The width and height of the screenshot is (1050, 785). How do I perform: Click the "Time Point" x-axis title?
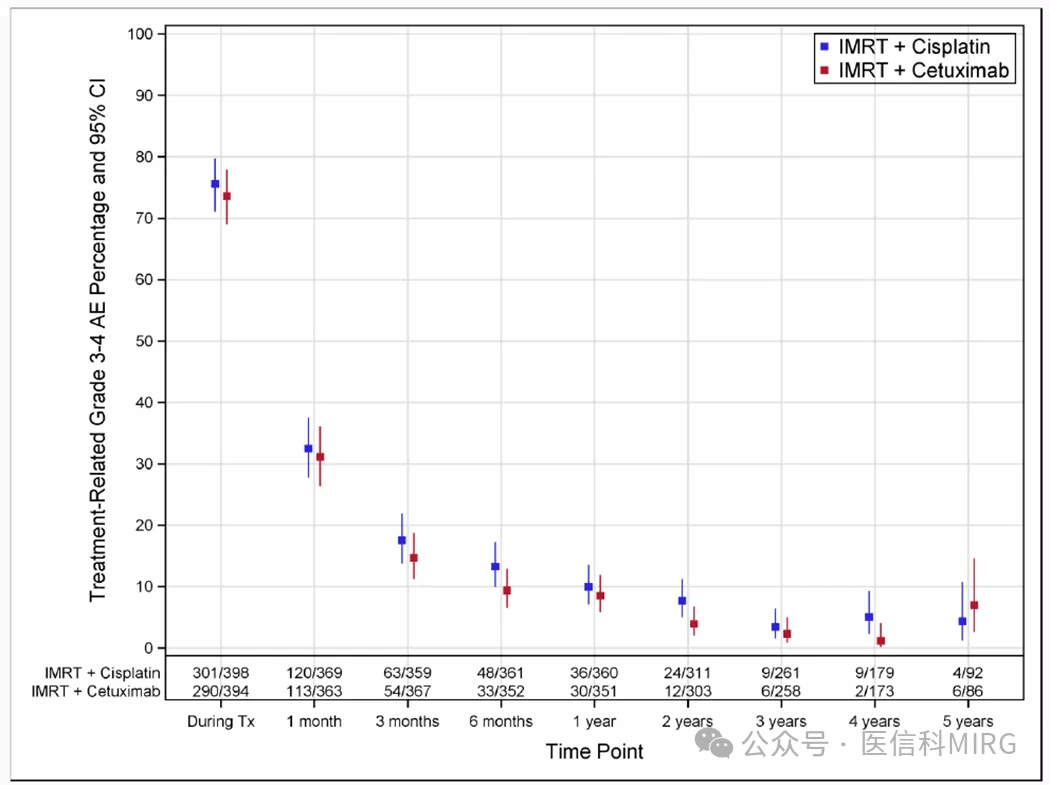(594, 751)
